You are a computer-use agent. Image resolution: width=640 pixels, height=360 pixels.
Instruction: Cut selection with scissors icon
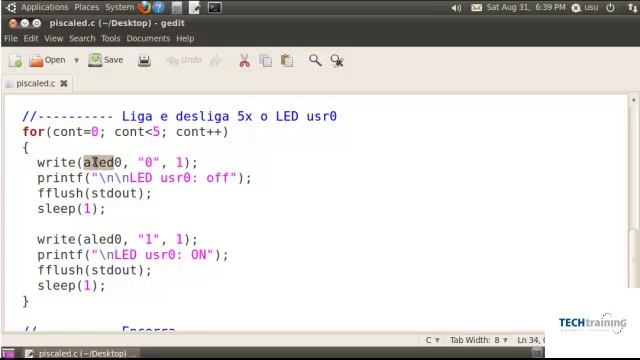(244, 61)
